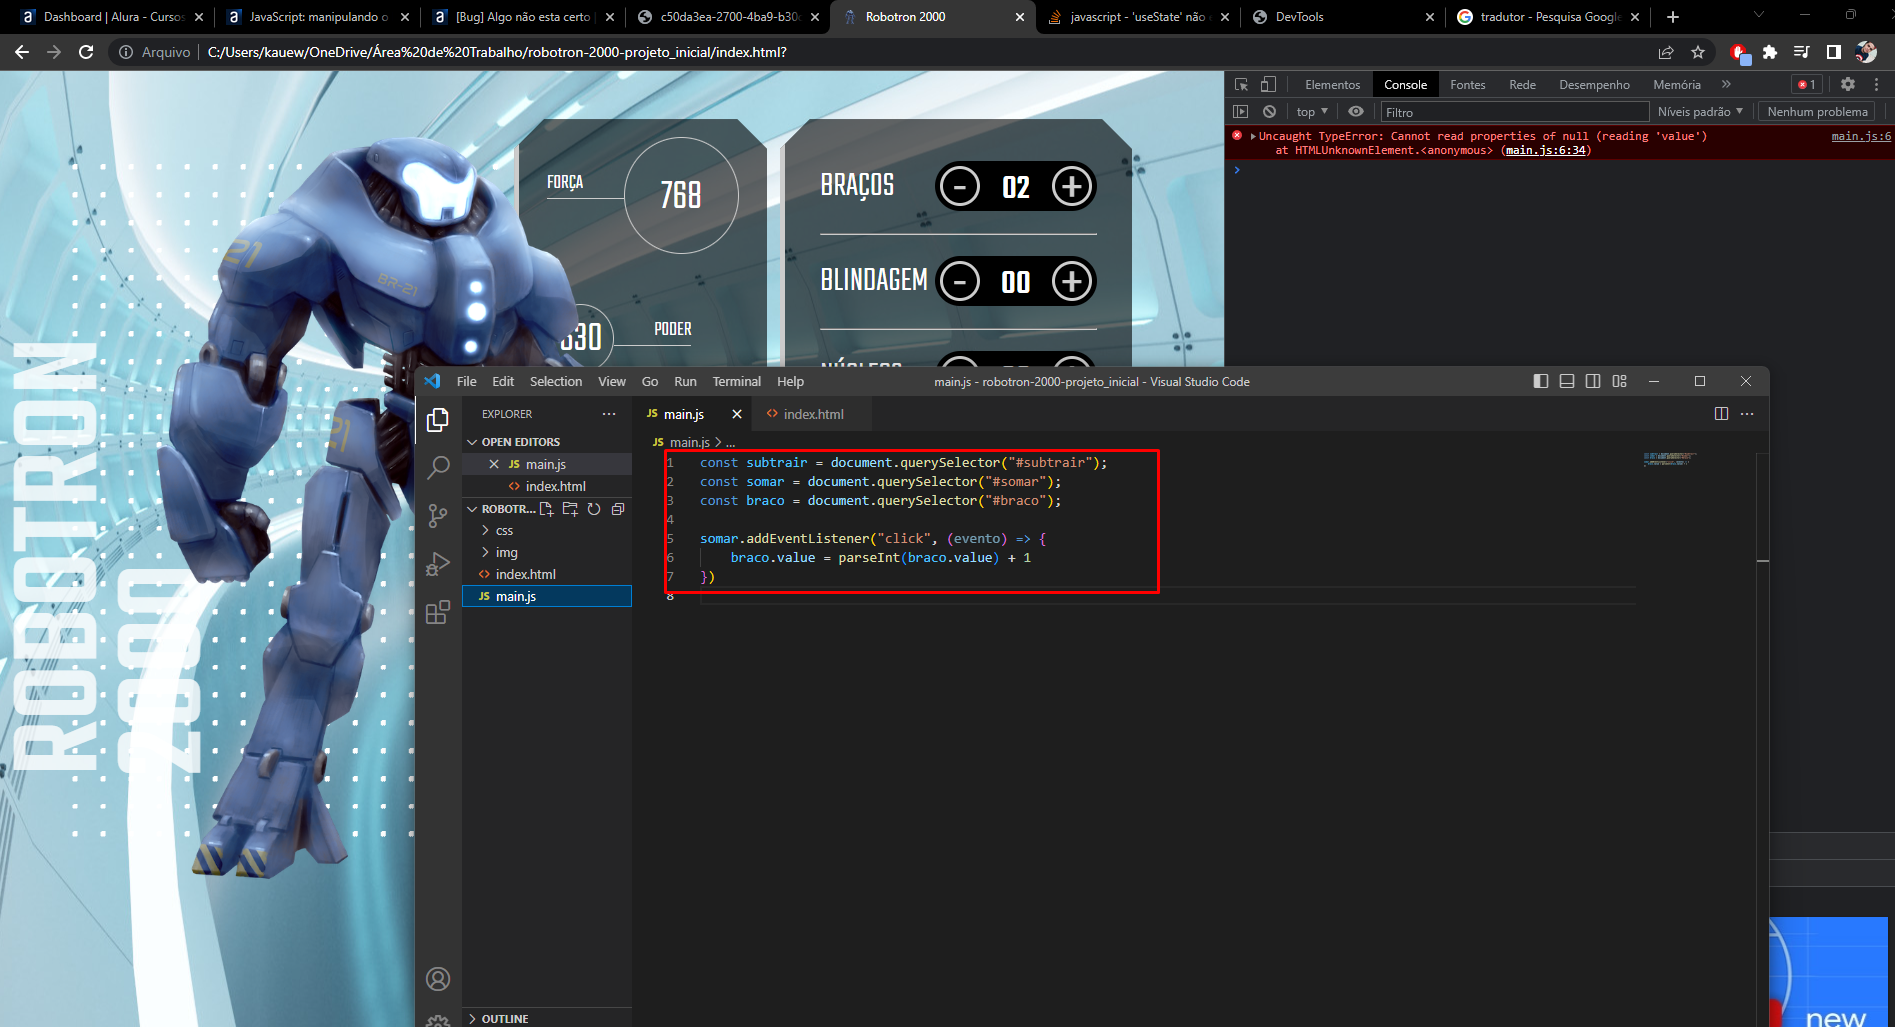This screenshot has height=1027, width=1895.
Task: Select main.js in explorer tree
Action: tap(547, 597)
